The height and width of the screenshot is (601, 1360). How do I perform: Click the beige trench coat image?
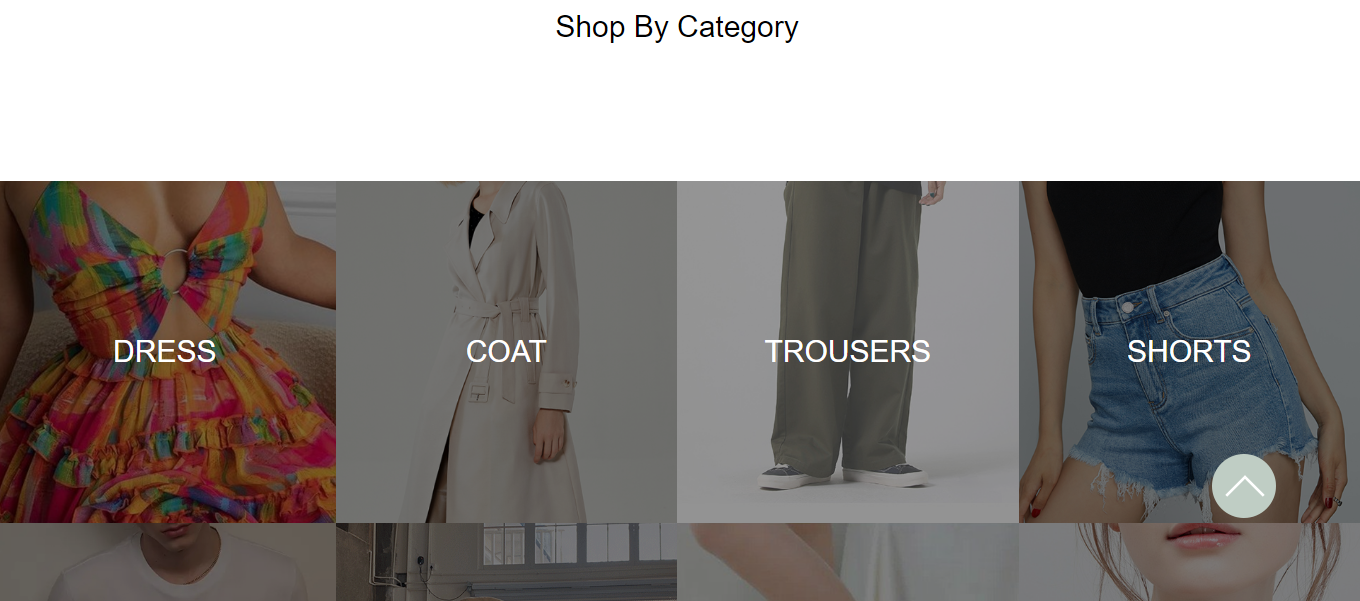pyautogui.click(x=506, y=352)
